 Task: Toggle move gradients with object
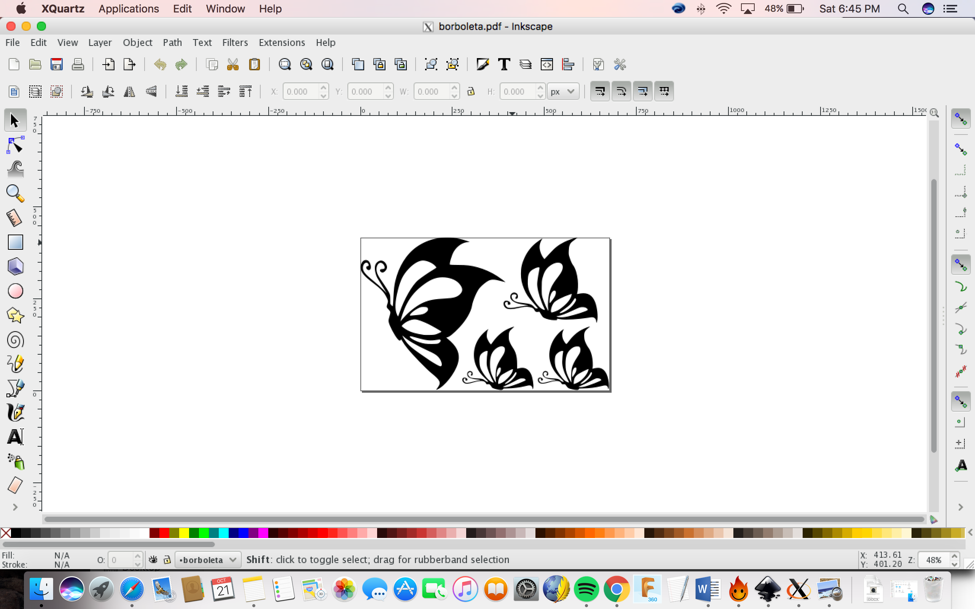642,91
